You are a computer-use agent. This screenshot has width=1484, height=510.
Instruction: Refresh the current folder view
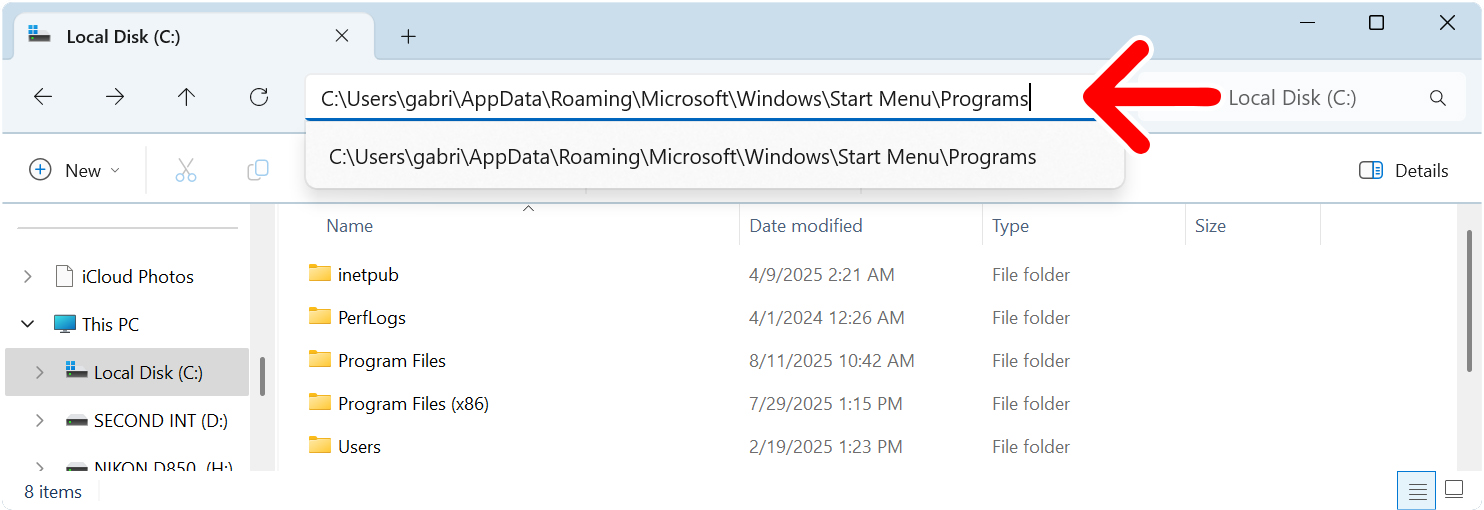(259, 97)
